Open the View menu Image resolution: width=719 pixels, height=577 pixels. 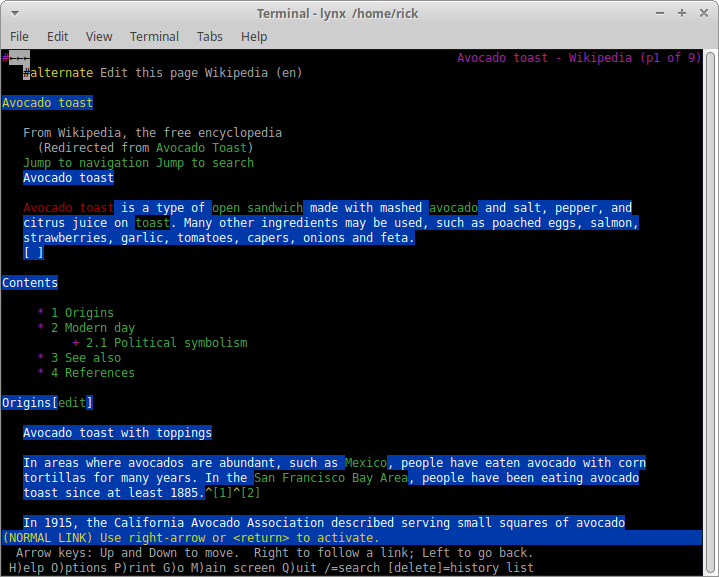[99, 36]
